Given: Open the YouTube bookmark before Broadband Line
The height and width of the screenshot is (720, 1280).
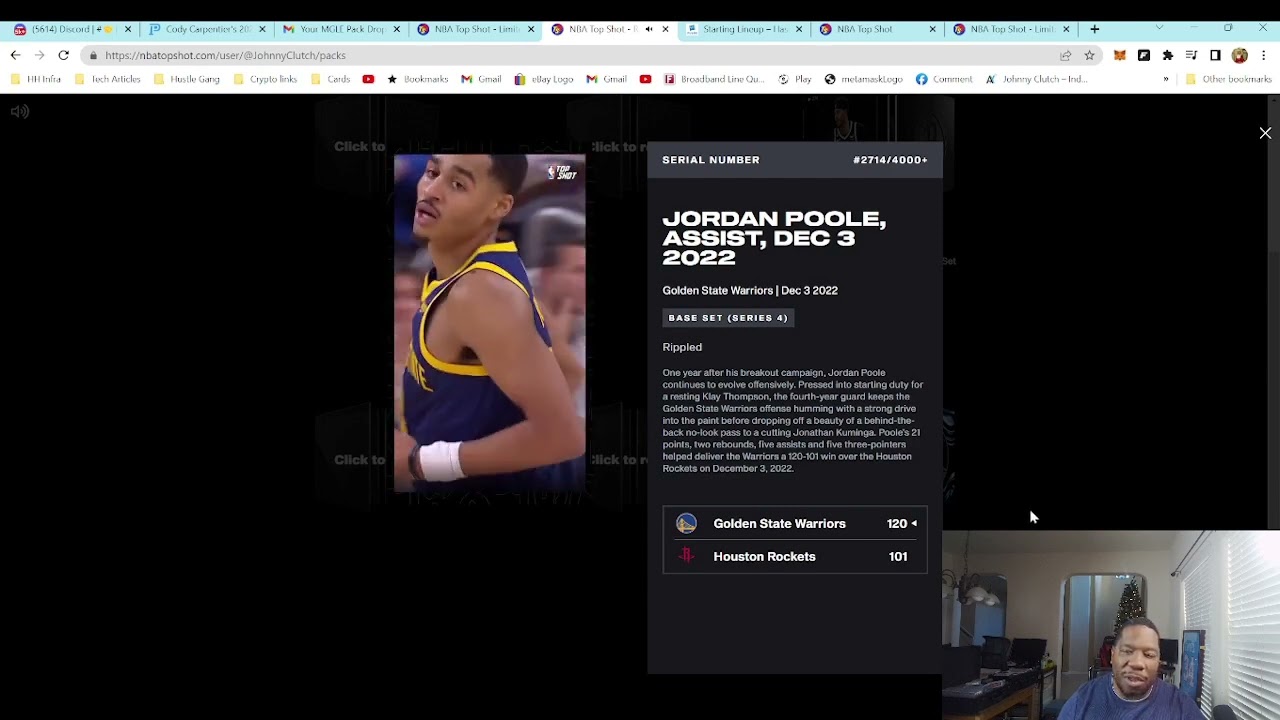Looking at the screenshot, I should [x=645, y=79].
